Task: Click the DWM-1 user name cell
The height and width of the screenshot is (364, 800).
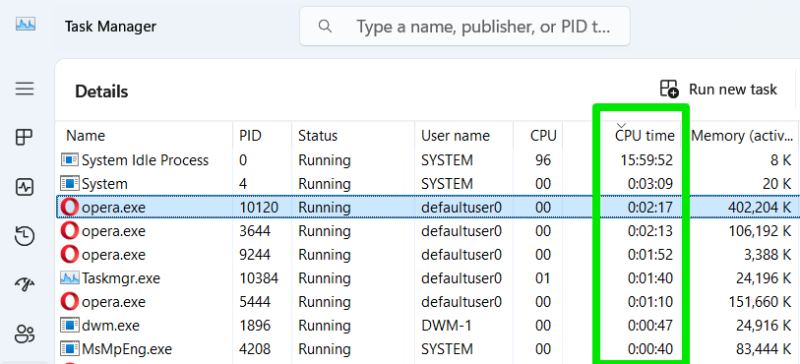Action: pyautogui.click(x=445, y=325)
